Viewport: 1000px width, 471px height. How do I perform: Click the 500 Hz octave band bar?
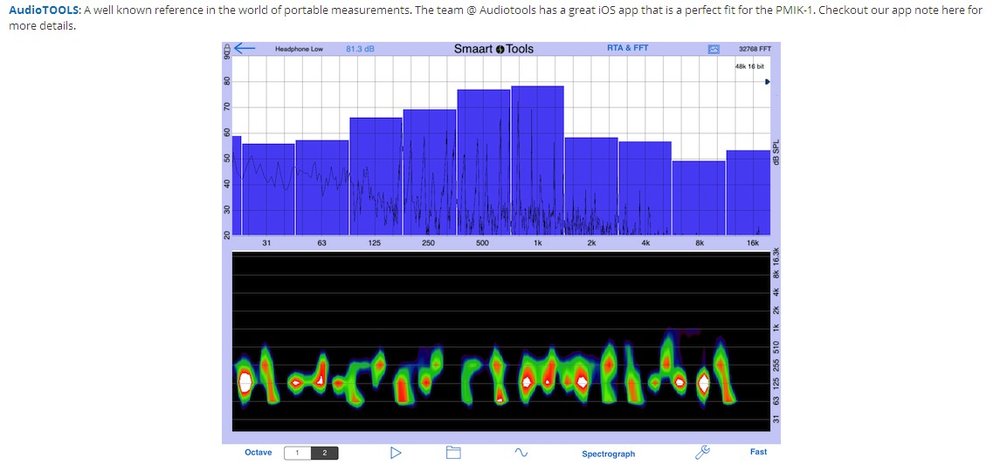483,162
